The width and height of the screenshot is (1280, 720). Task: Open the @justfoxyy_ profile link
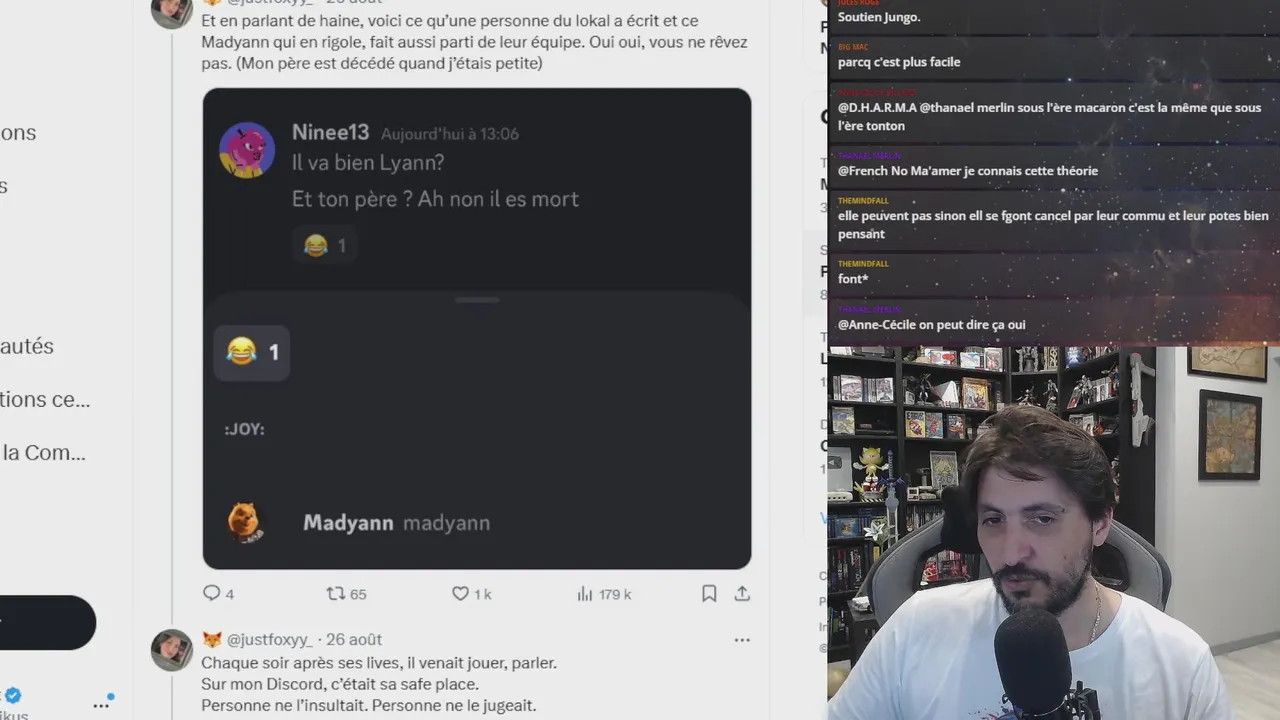pyautogui.click(x=270, y=640)
